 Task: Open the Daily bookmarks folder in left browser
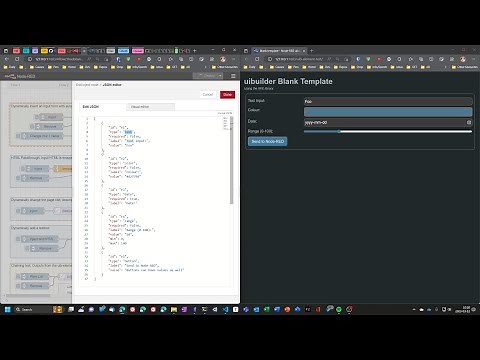[10, 67]
